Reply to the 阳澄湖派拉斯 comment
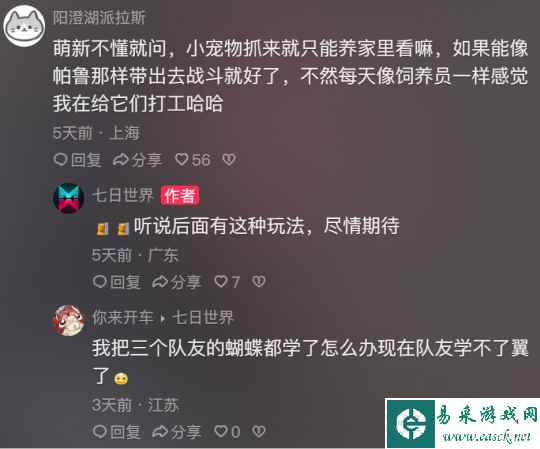This screenshot has width=540, height=449. [77, 160]
